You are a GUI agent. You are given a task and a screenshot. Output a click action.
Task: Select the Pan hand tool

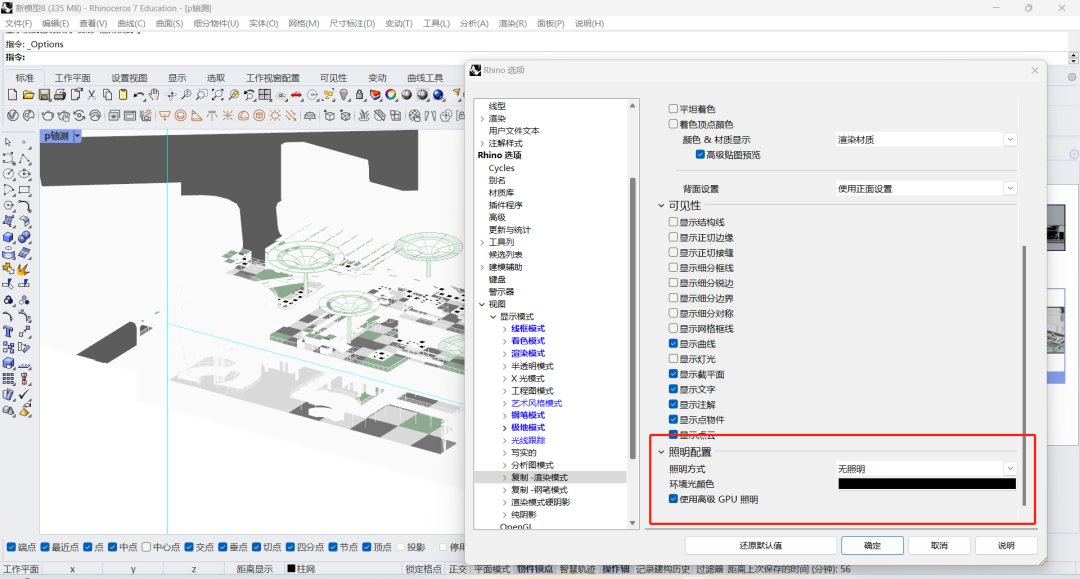pyautogui.click(x=154, y=95)
